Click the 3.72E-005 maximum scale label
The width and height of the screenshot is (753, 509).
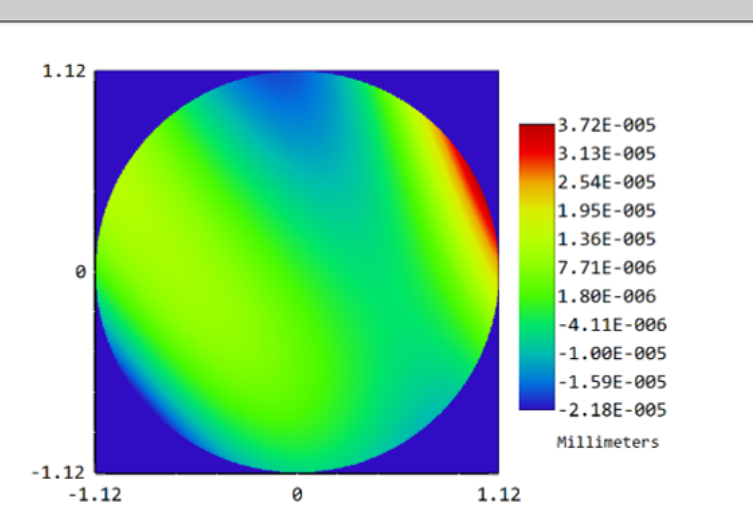607,125
